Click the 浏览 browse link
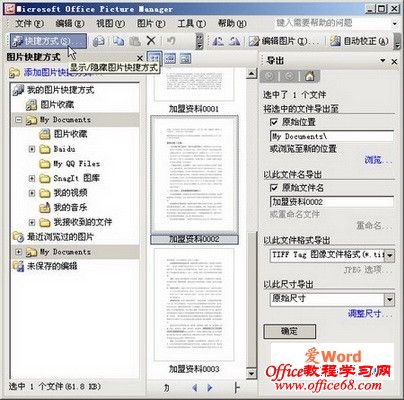The height and width of the screenshot is (400, 404). [x=378, y=160]
